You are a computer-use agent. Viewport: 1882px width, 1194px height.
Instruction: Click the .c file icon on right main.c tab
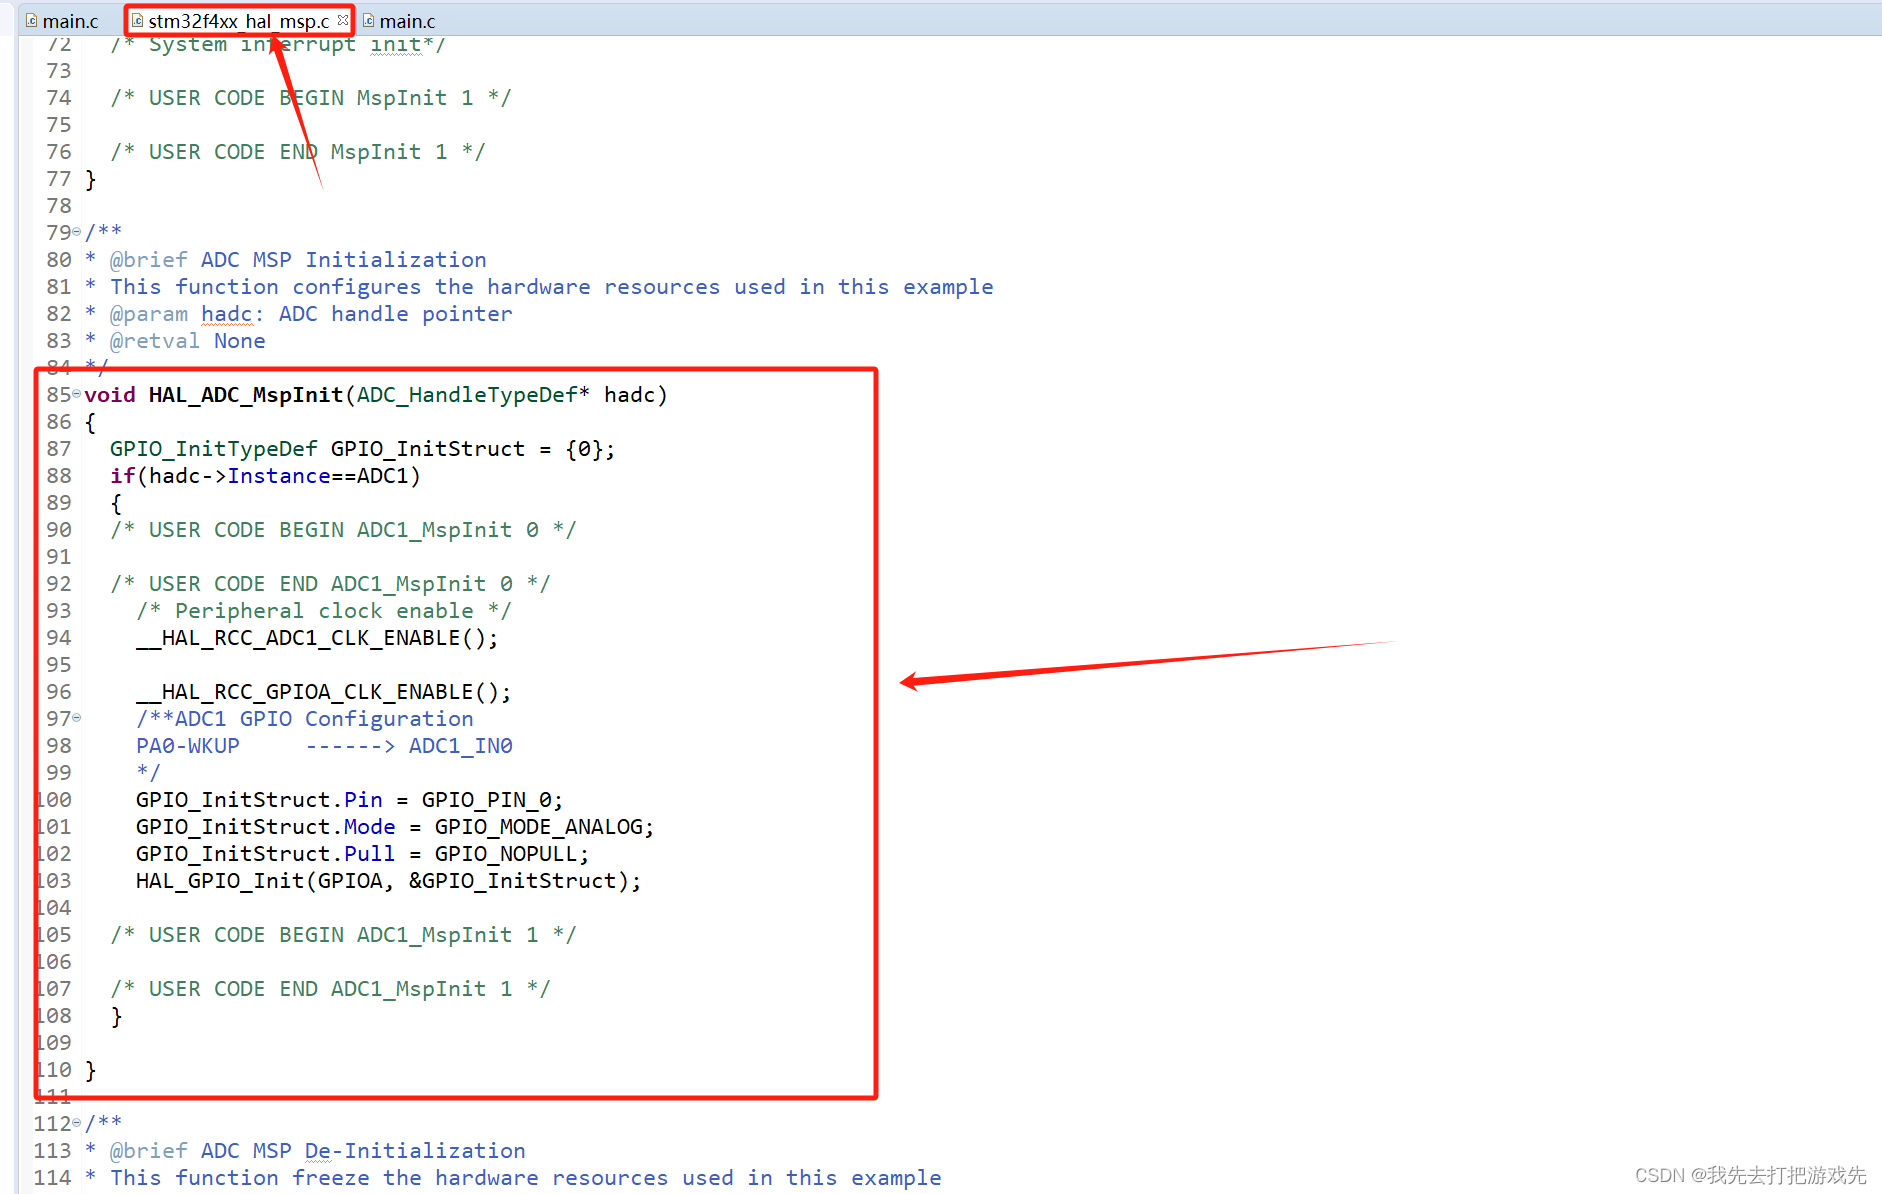click(367, 19)
